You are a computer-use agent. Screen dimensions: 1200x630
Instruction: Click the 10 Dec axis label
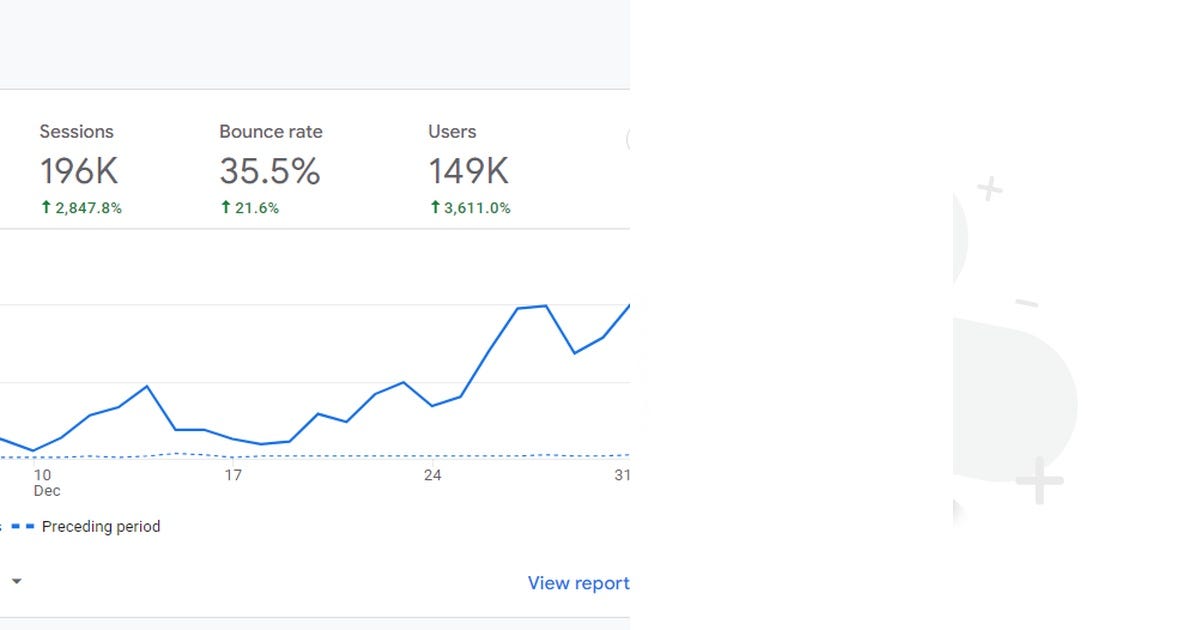45,482
